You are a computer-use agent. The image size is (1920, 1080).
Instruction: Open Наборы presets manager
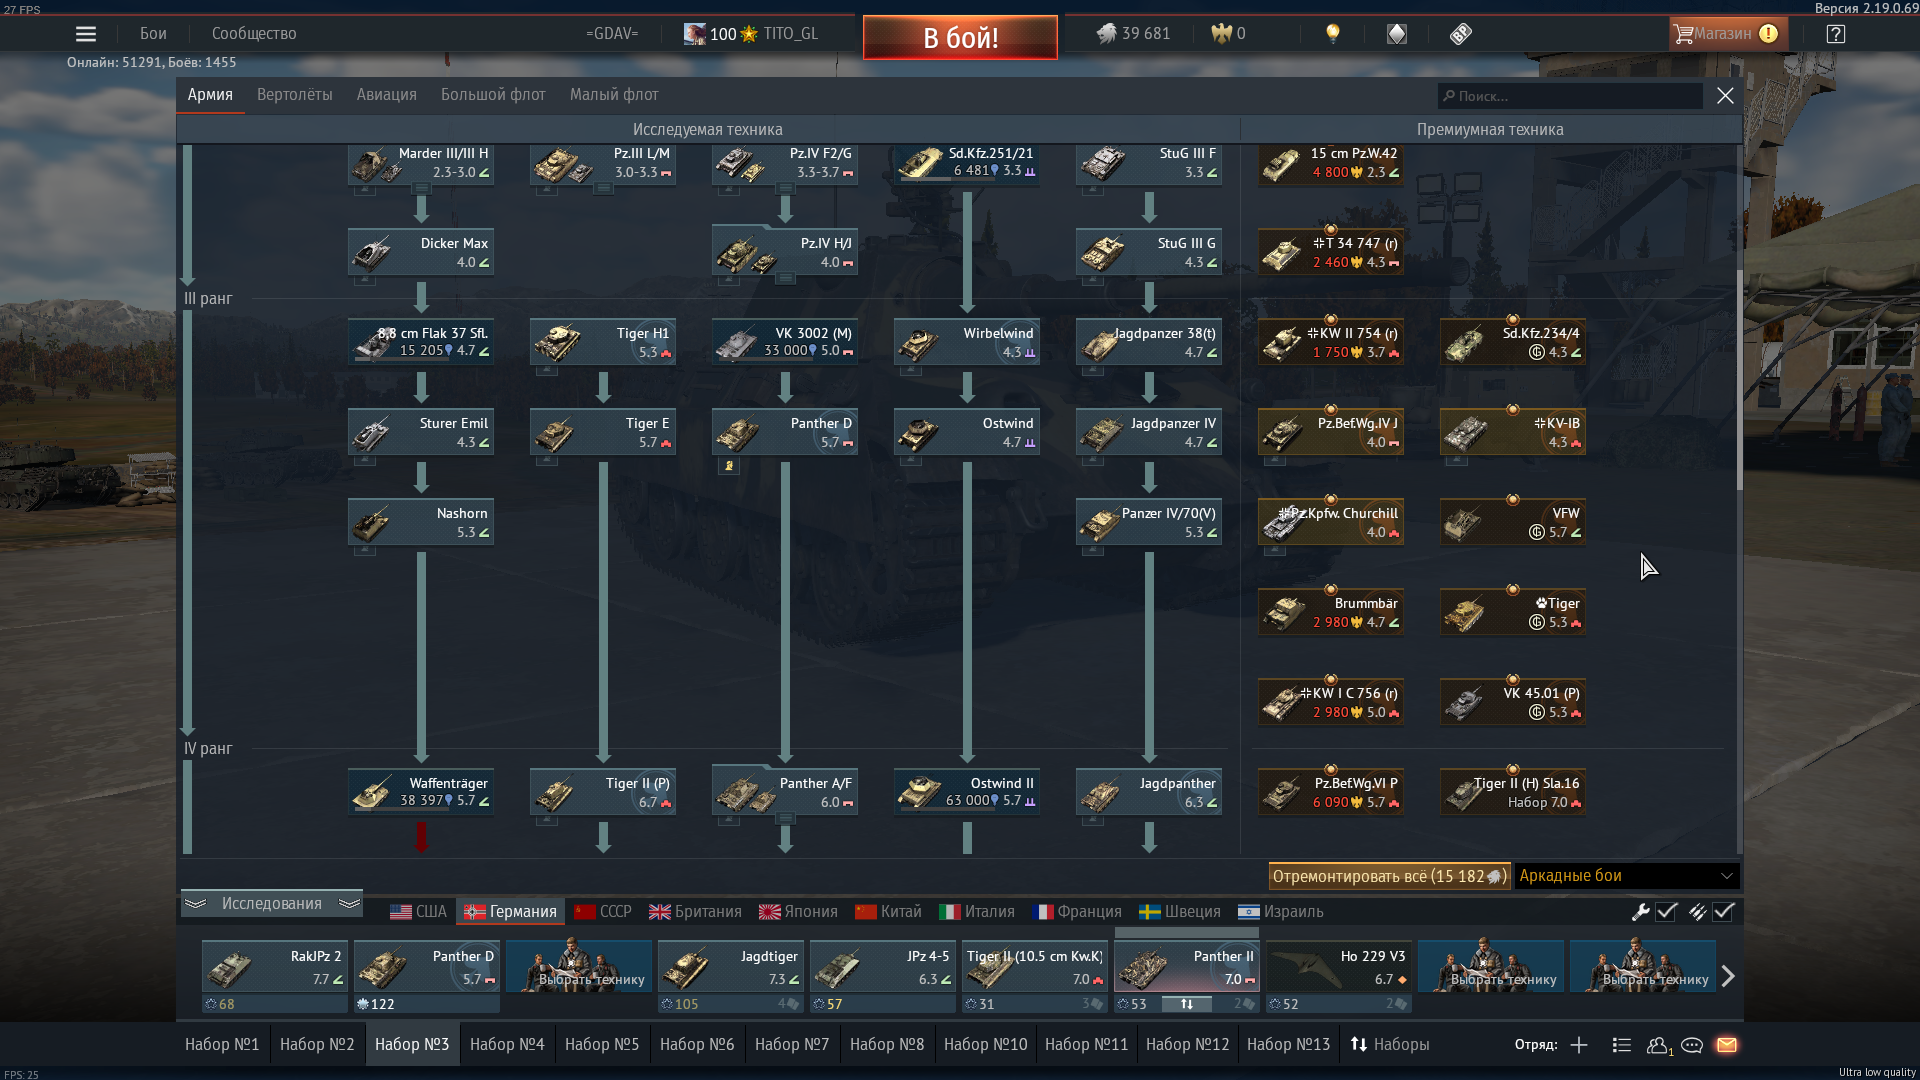coord(1389,1044)
